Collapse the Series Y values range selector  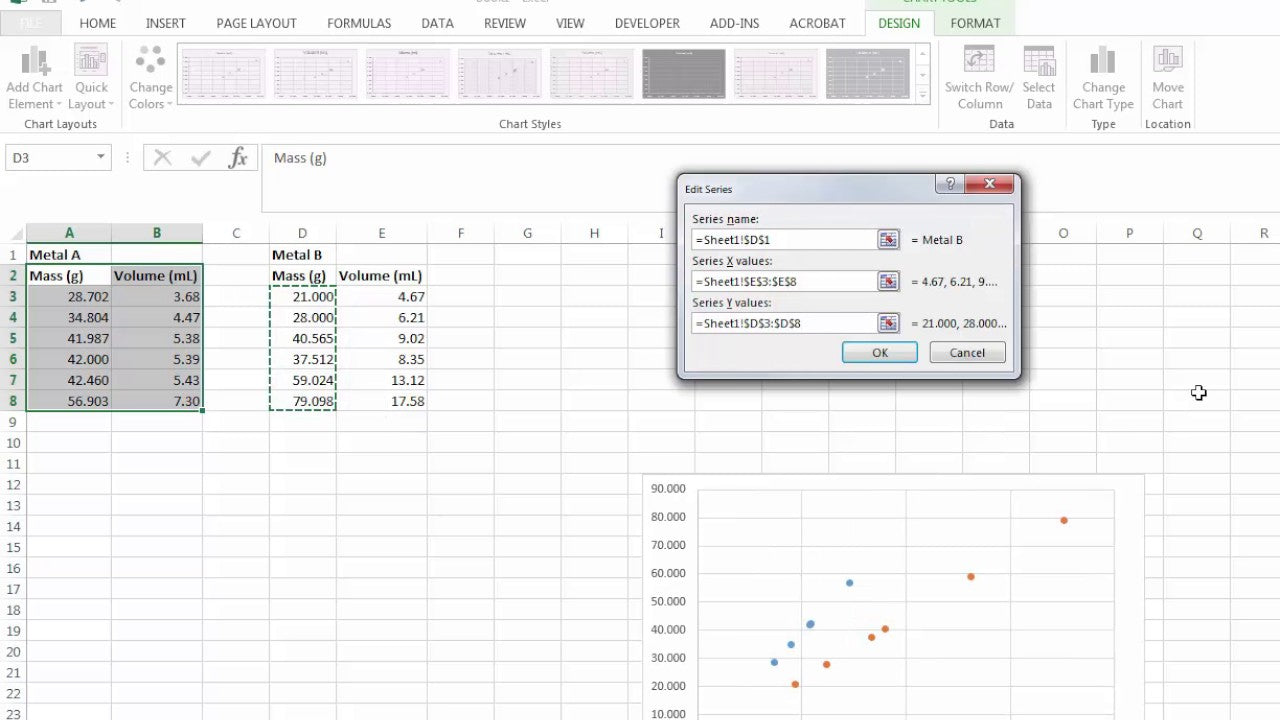887,323
